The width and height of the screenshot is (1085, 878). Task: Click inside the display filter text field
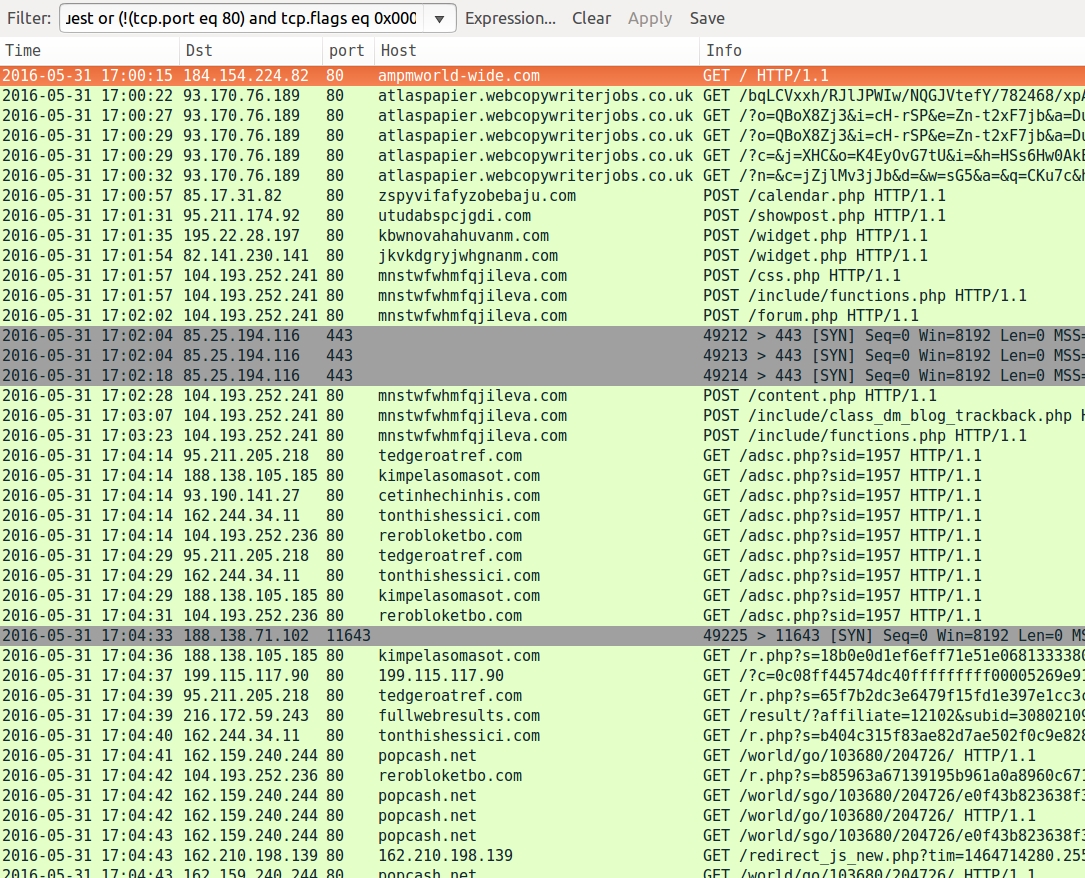240,18
